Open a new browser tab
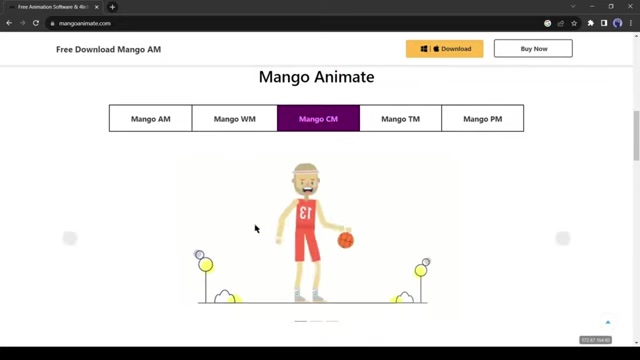Screen dimensions: 640x360 [x=112, y=7]
